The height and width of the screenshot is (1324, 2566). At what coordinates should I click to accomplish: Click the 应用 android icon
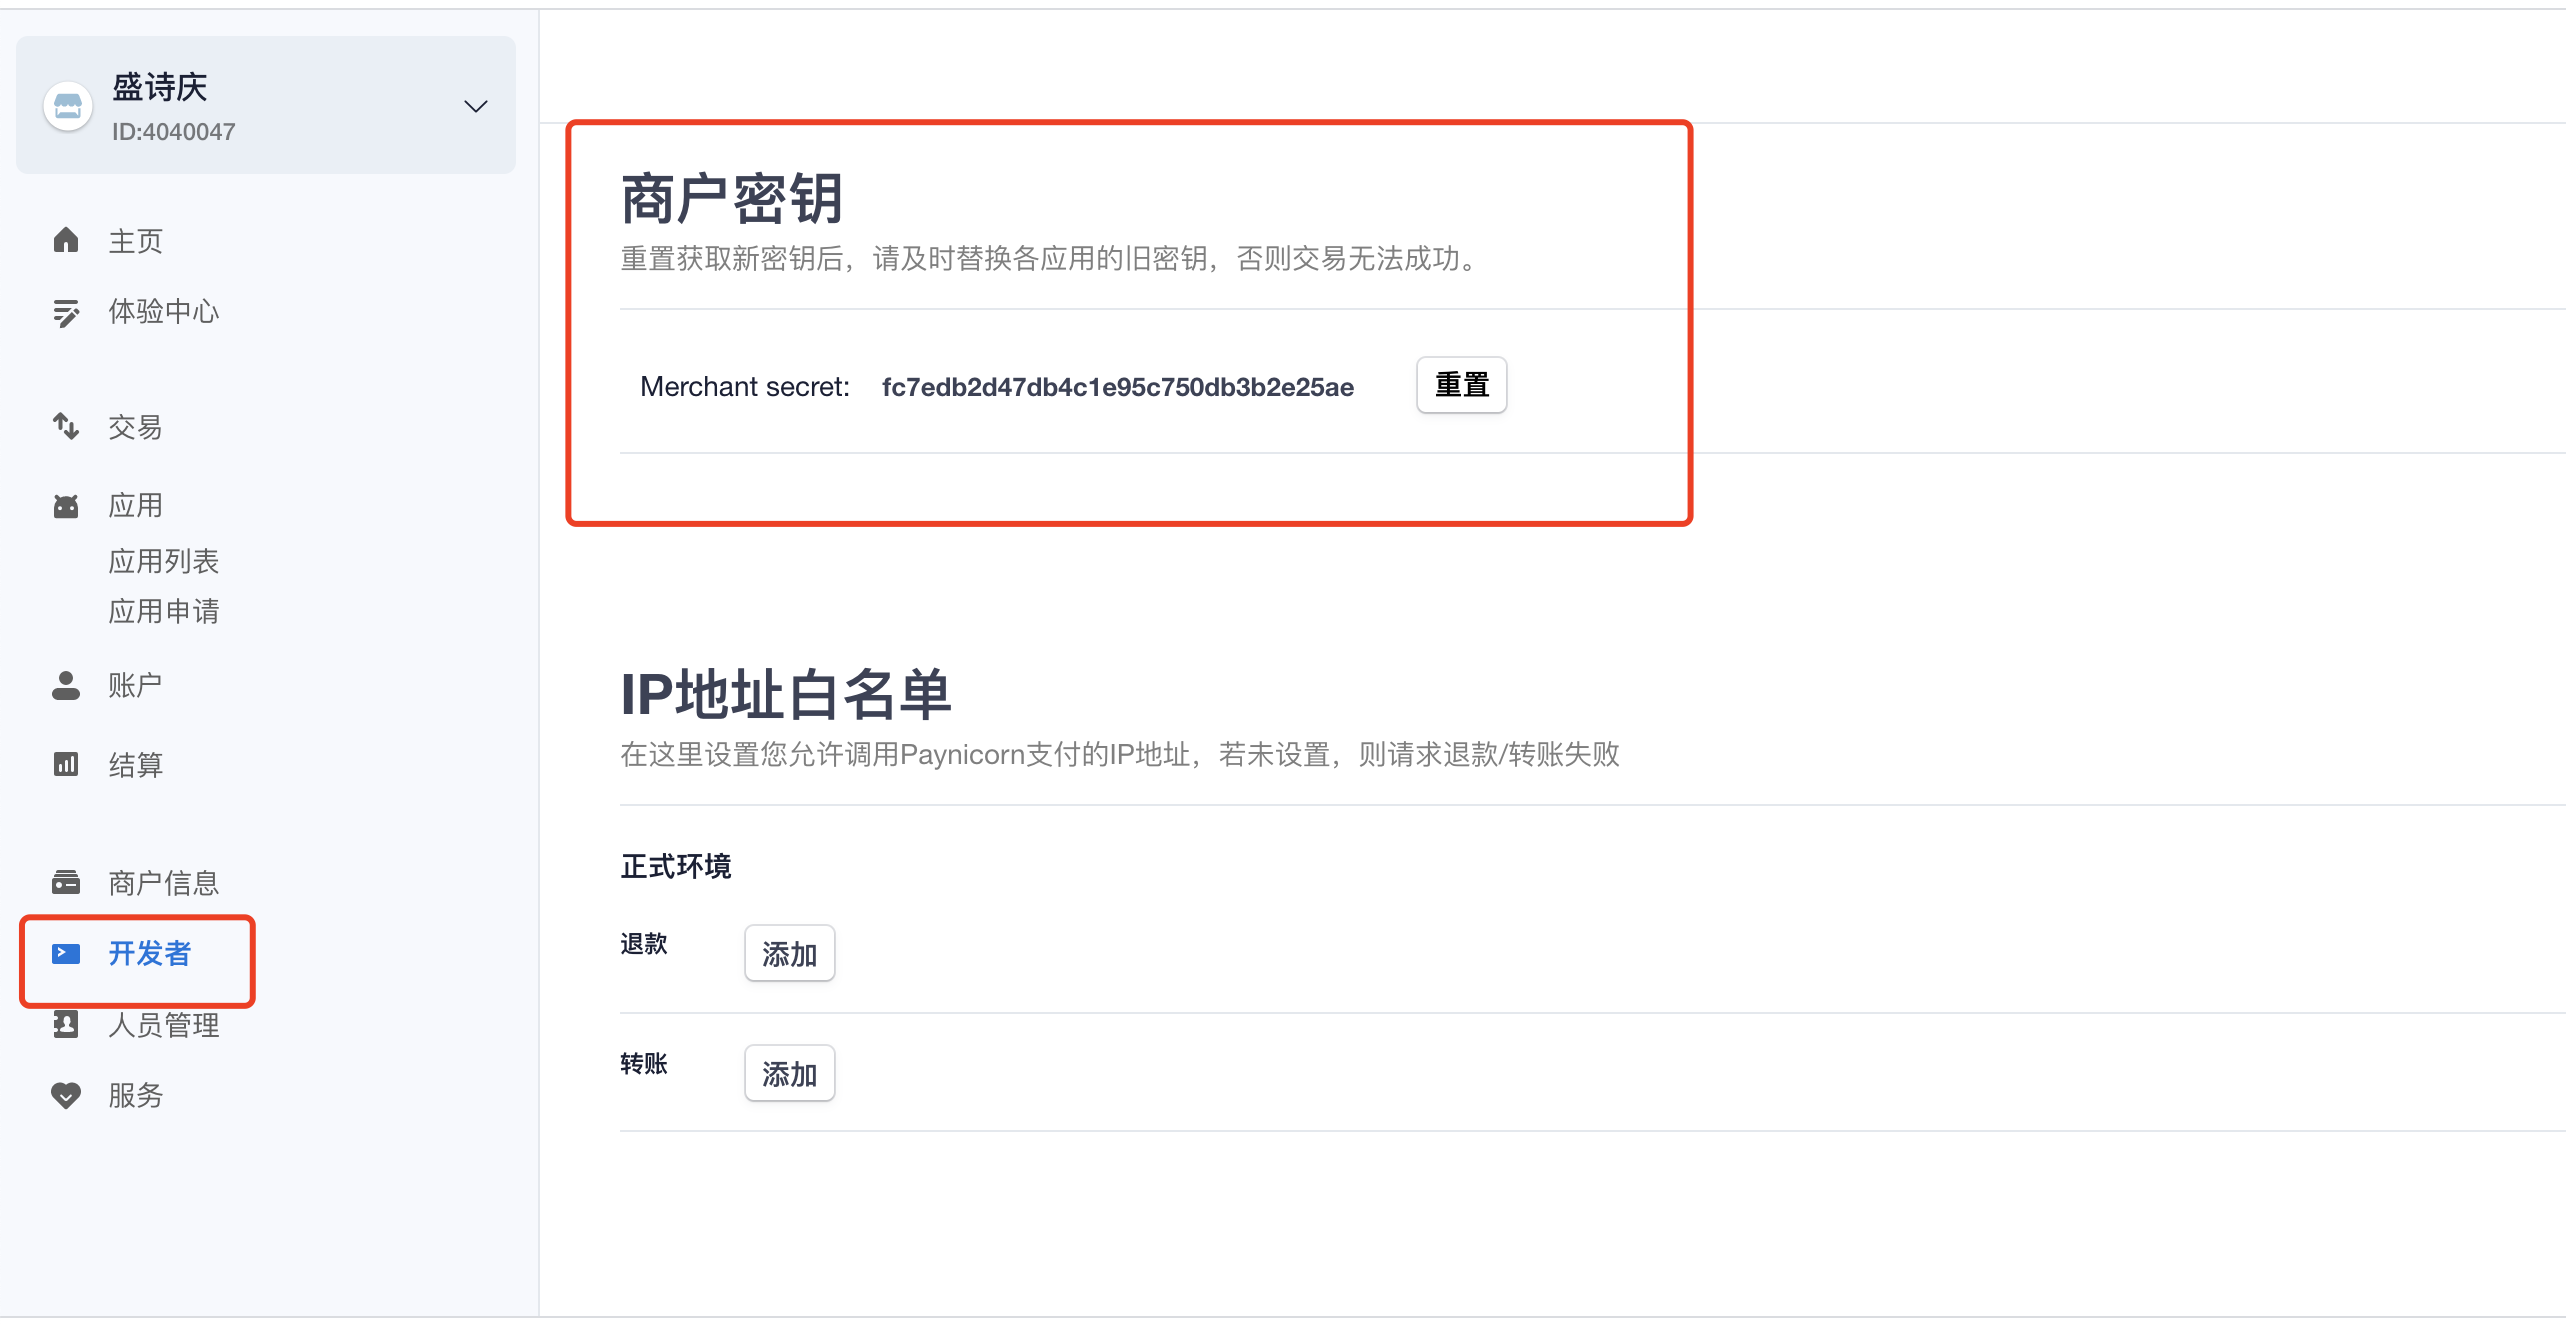click(x=66, y=505)
